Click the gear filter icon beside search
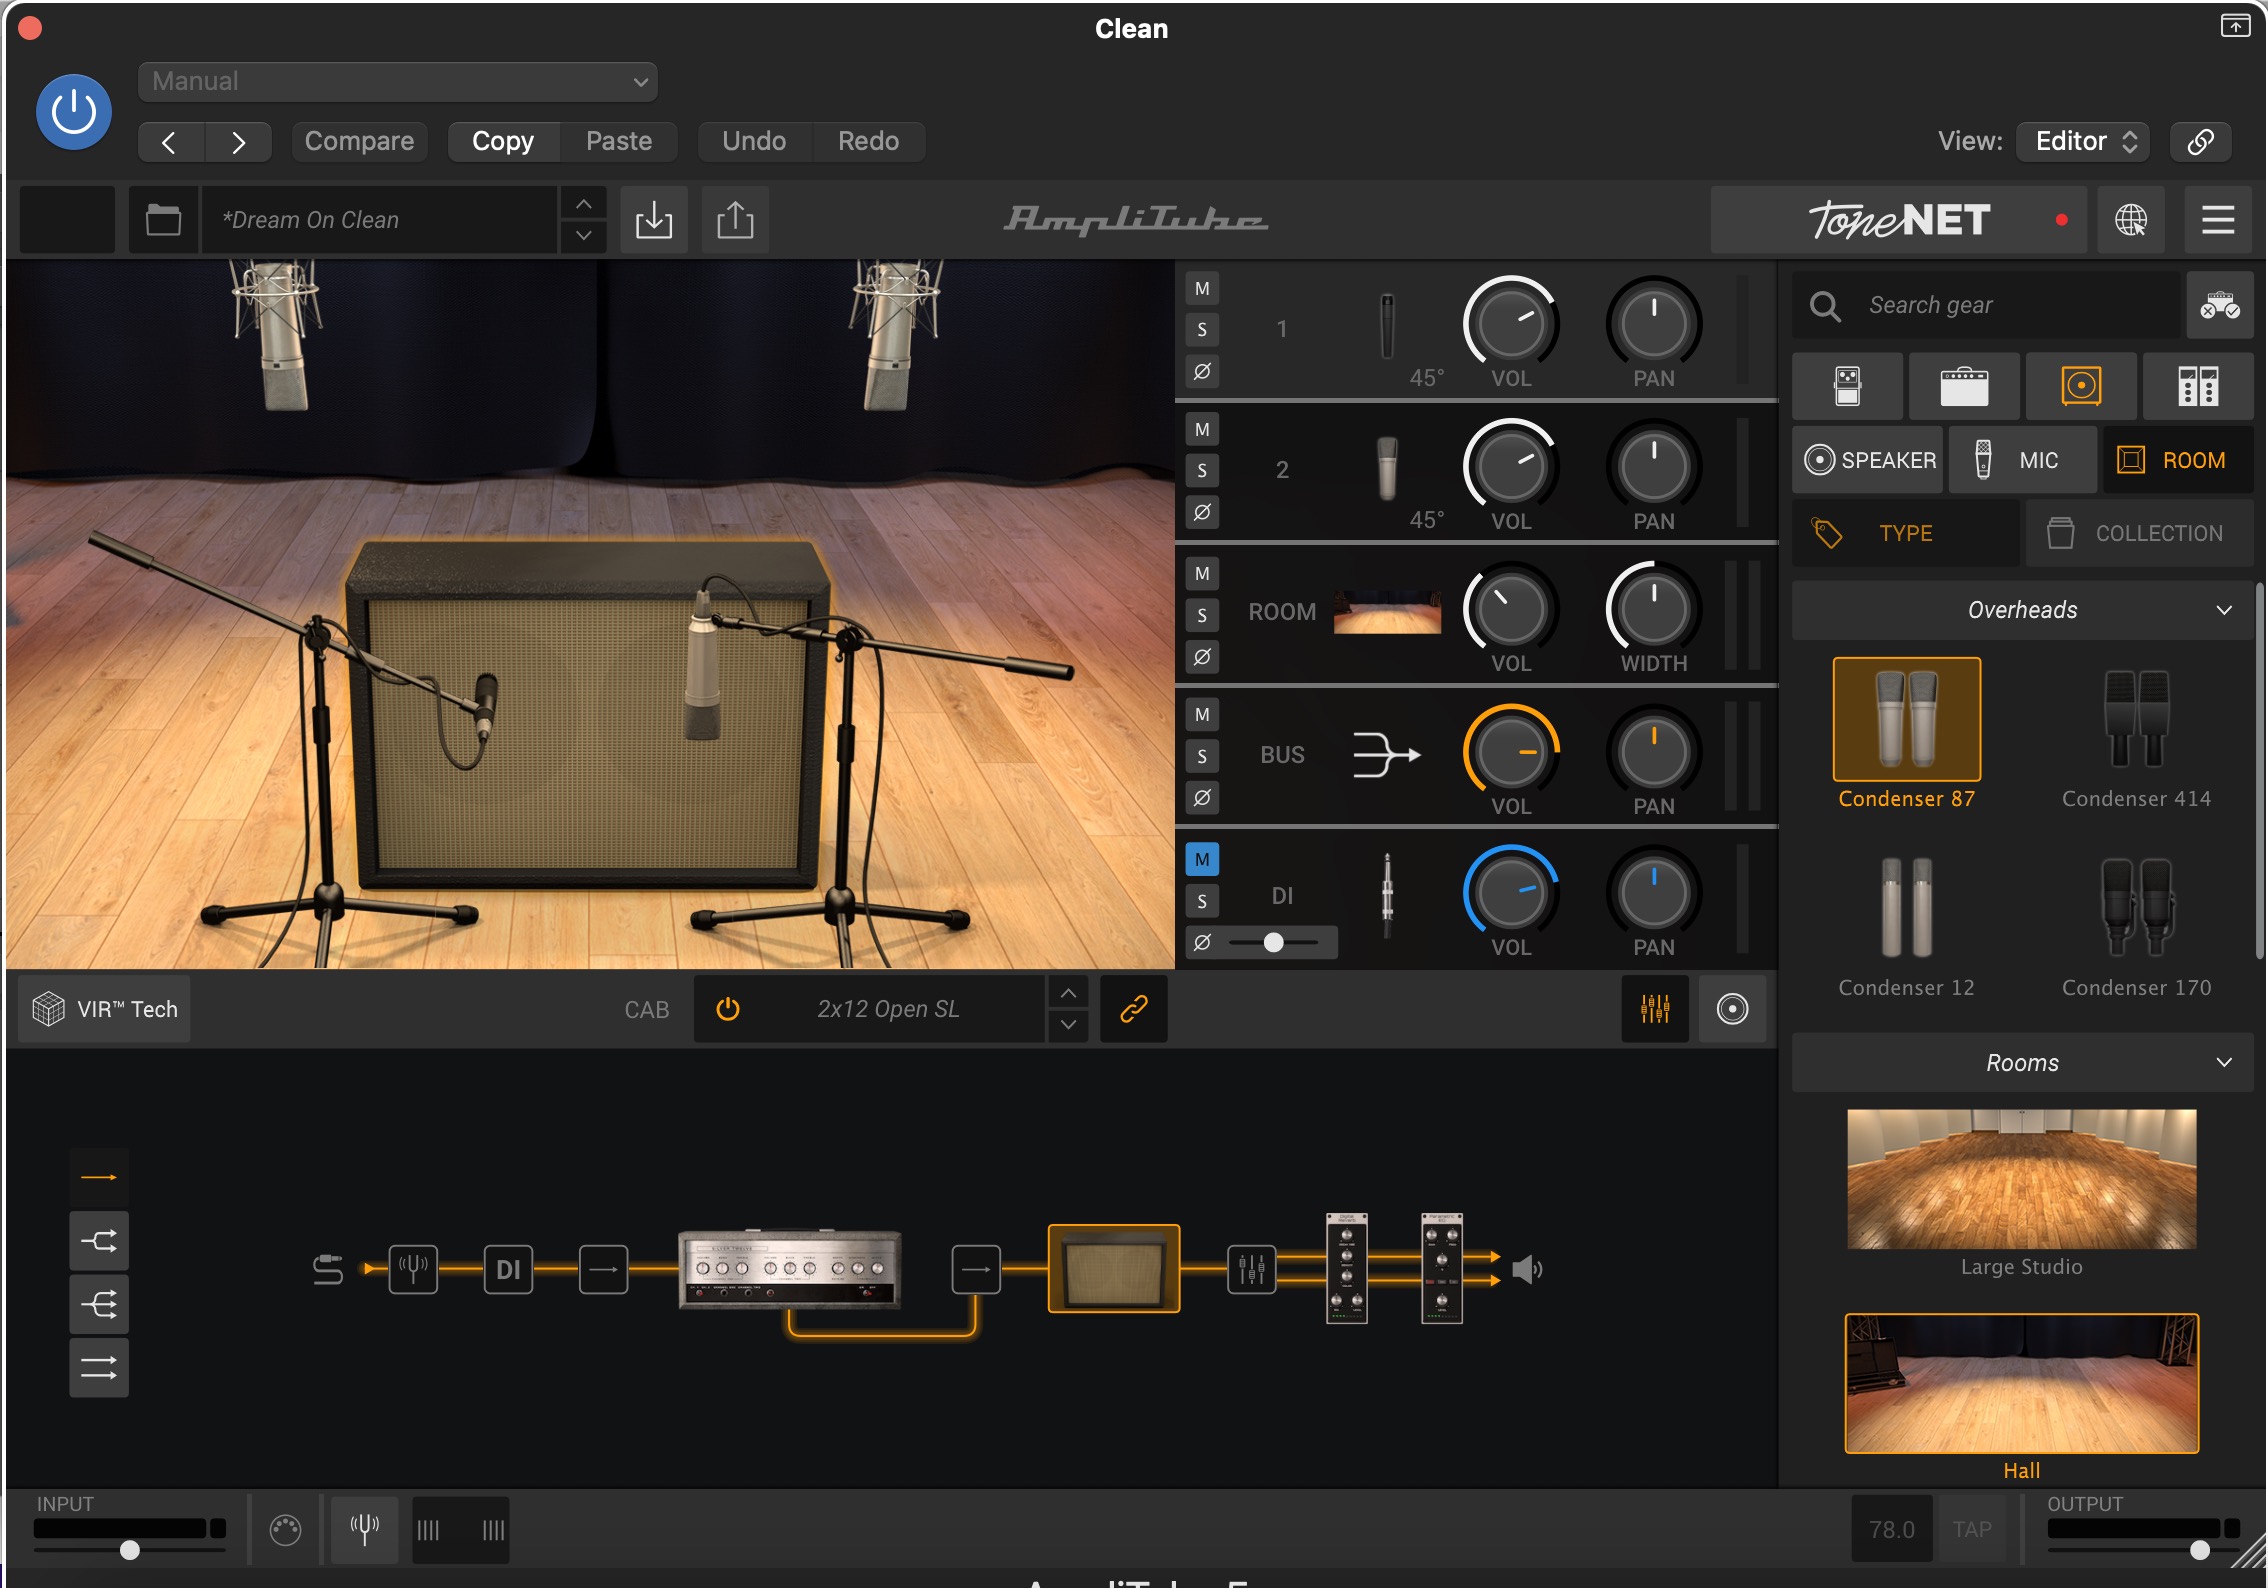The height and width of the screenshot is (1588, 2268). click(2219, 305)
